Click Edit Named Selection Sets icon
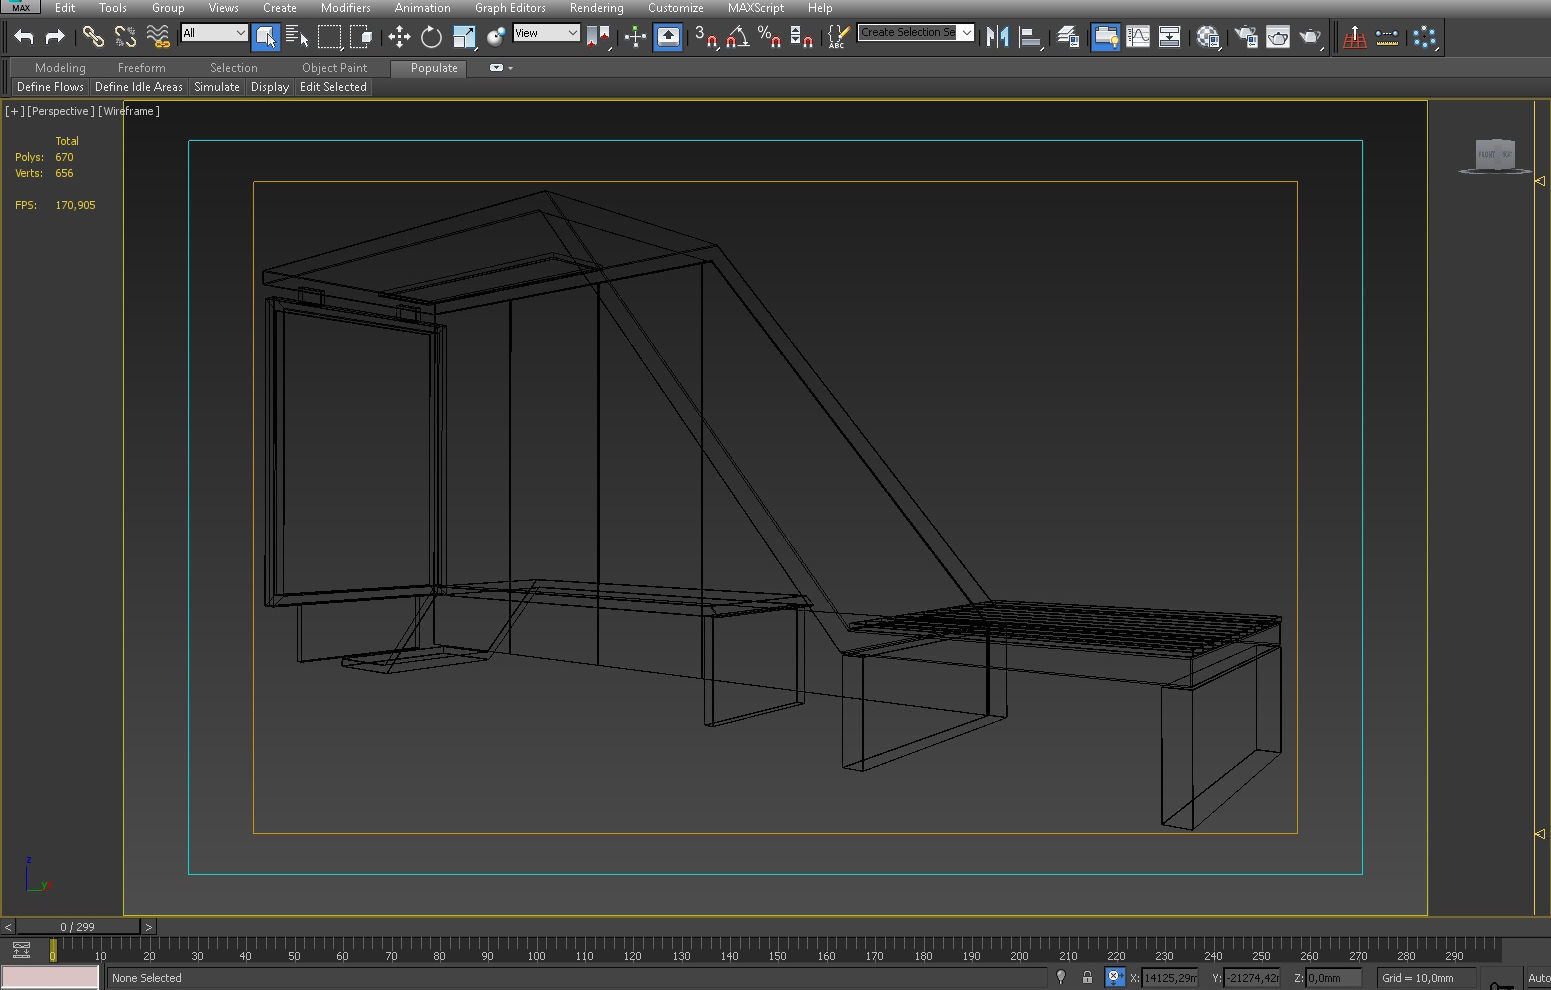Viewport: 1551px width, 990px height. click(838, 37)
